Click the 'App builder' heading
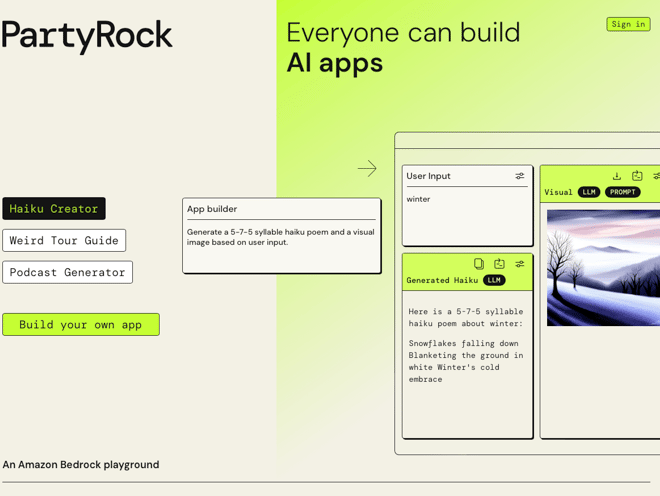 (212, 209)
